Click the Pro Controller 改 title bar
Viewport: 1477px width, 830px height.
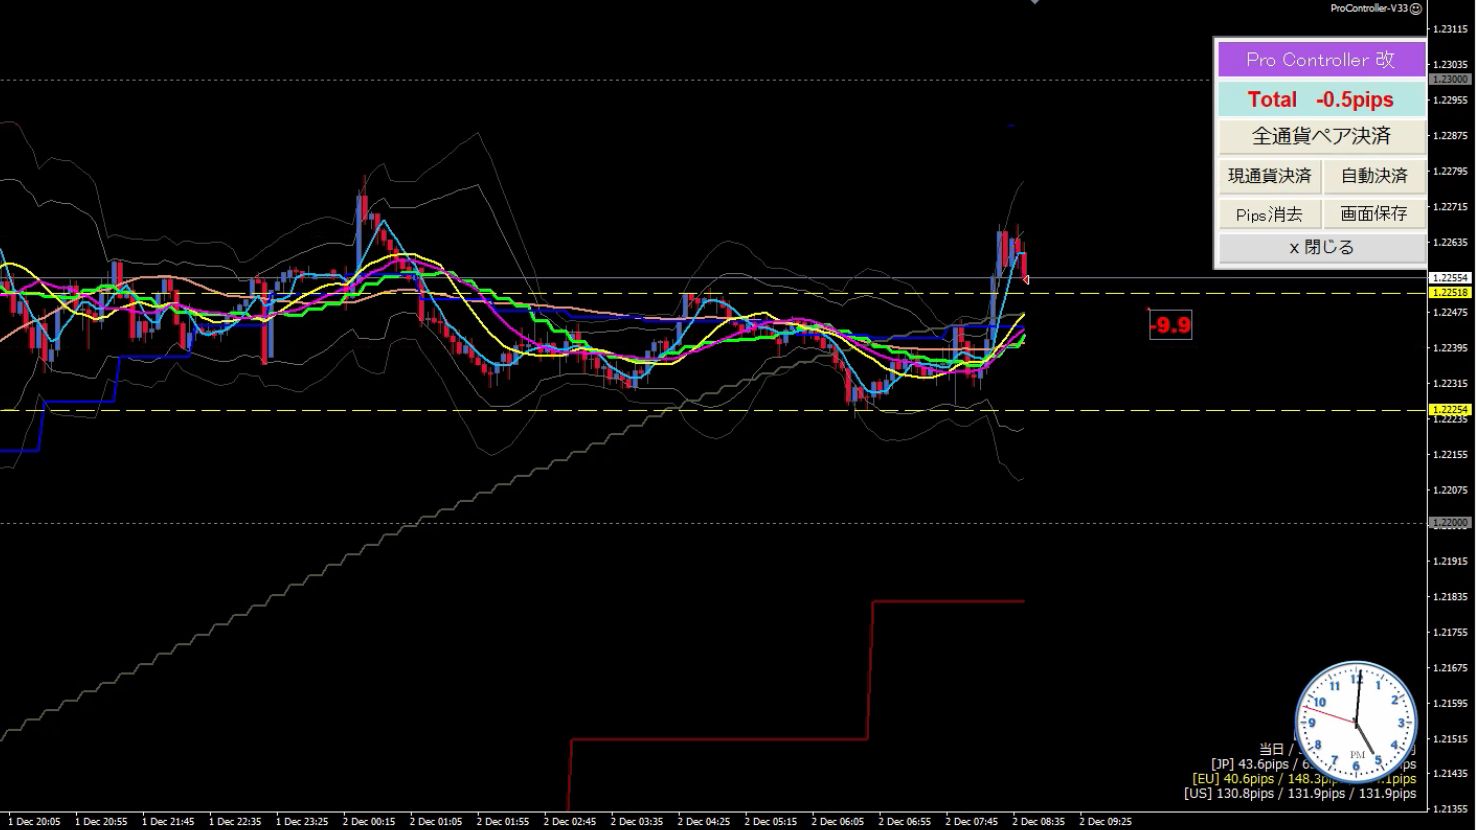(x=1321, y=60)
